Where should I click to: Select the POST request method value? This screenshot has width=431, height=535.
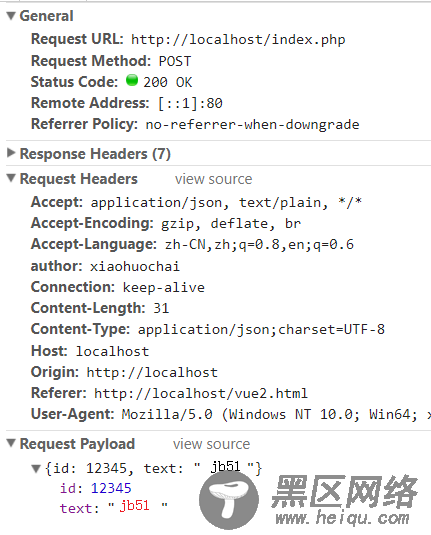point(175,61)
